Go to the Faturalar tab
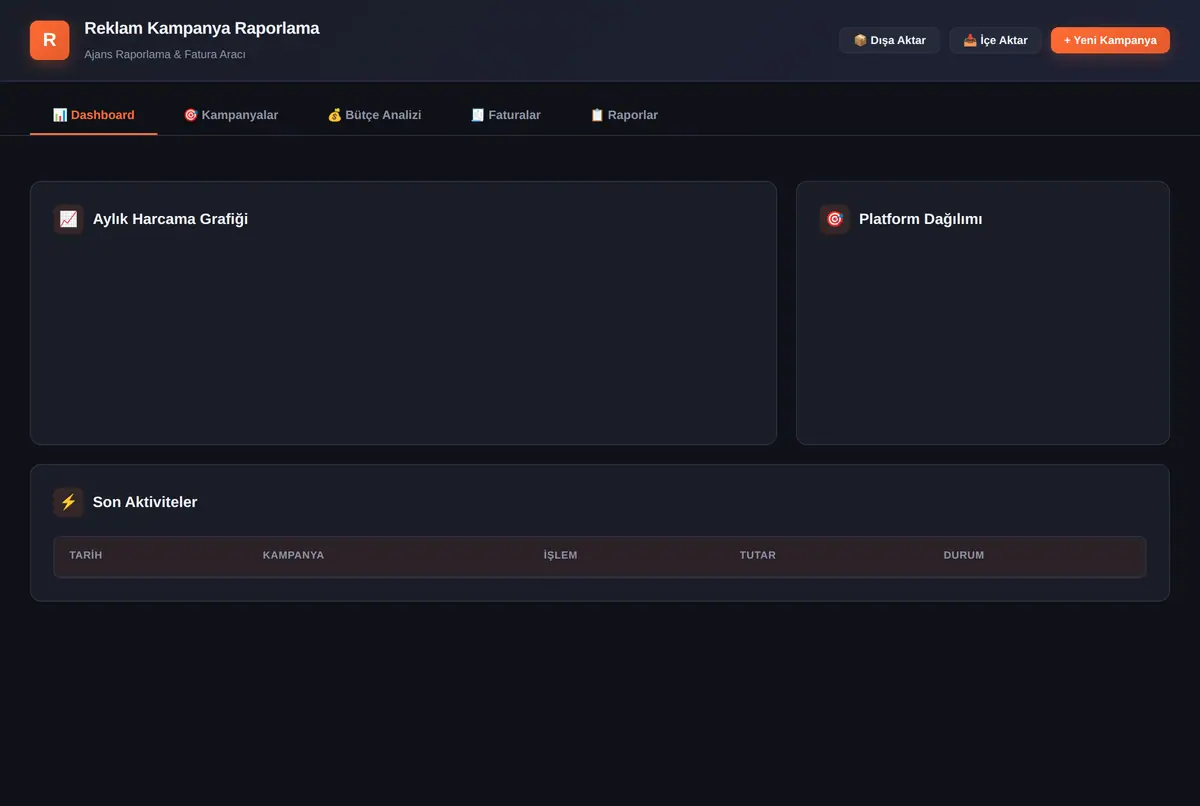 (506, 115)
